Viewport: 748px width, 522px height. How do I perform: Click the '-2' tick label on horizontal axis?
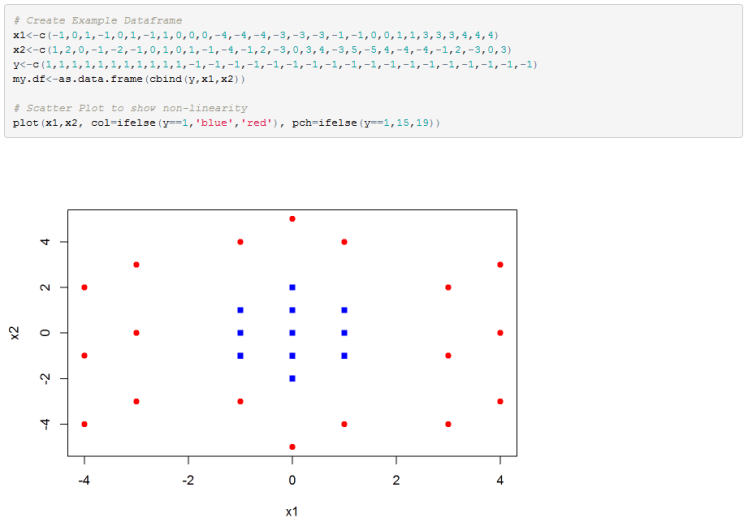tap(188, 480)
